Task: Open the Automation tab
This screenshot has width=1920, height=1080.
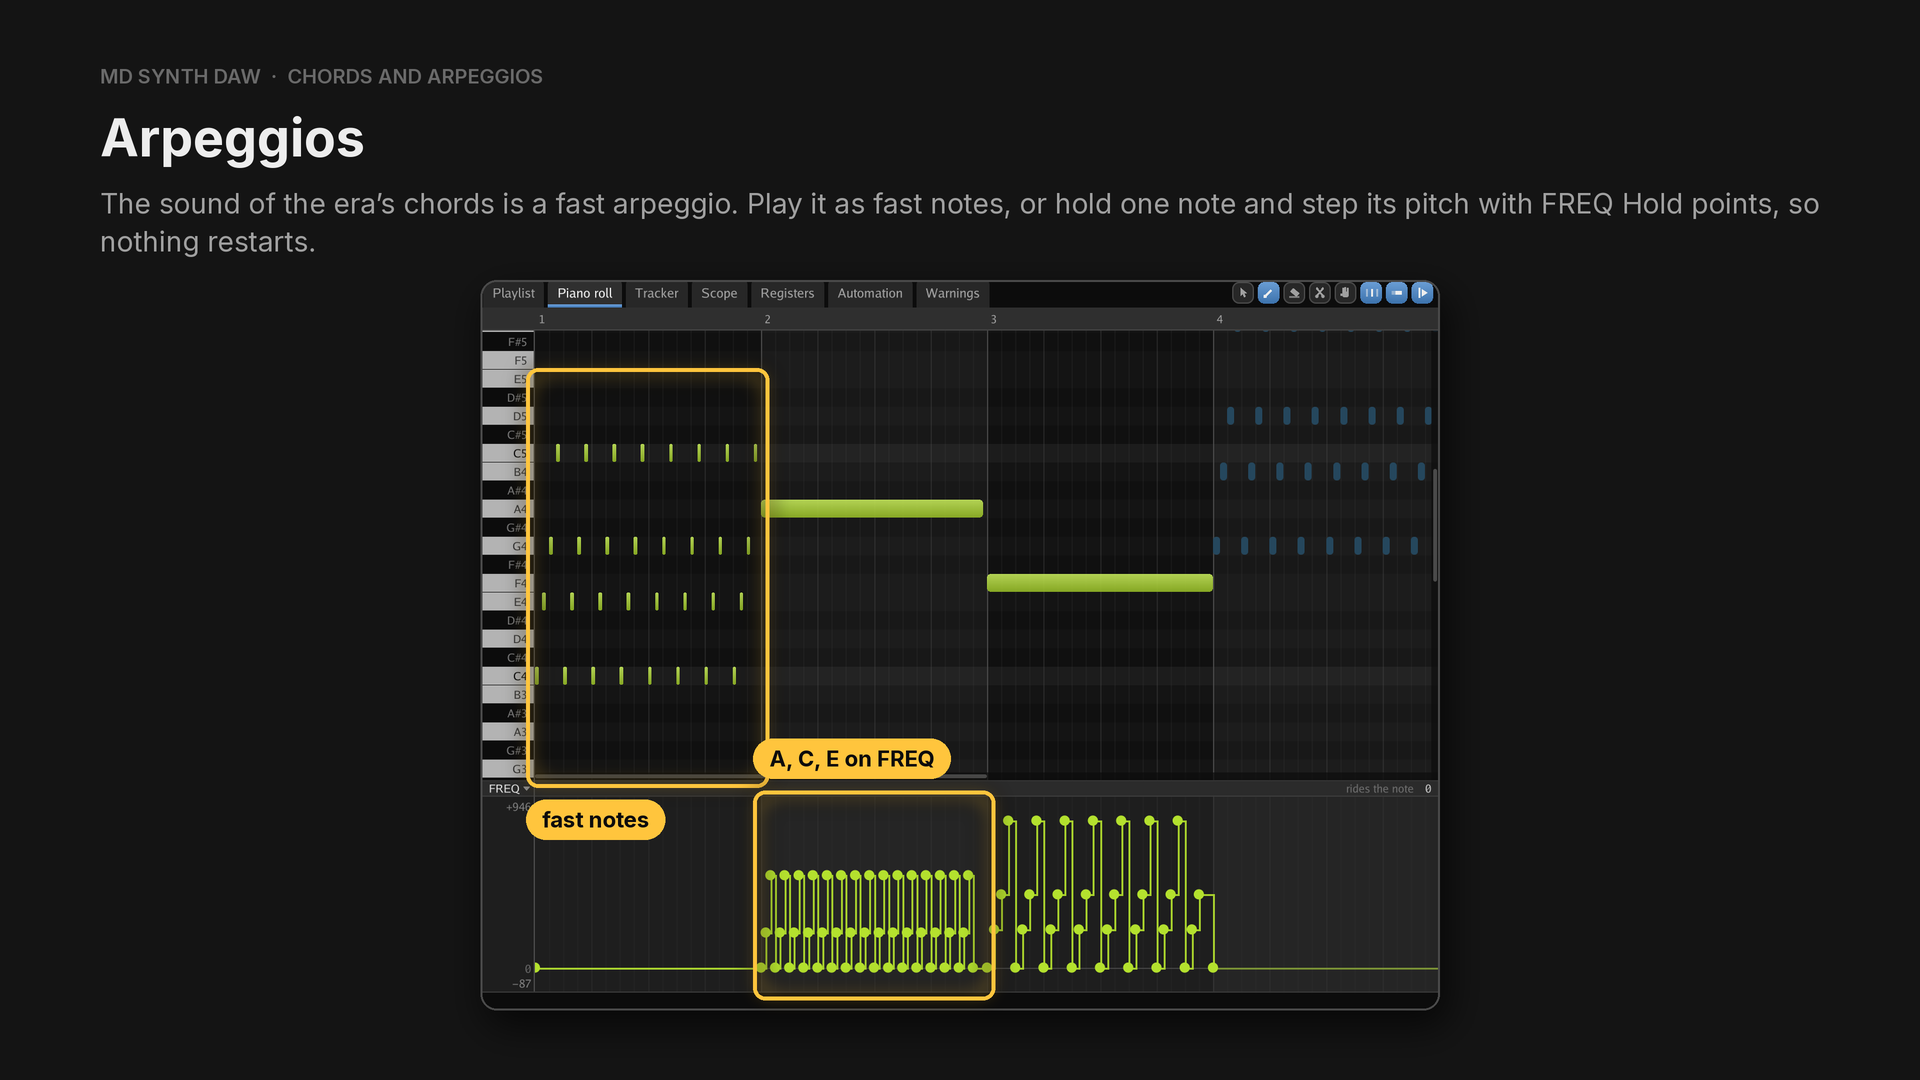Action: pyautogui.click(x=870, y=293)
